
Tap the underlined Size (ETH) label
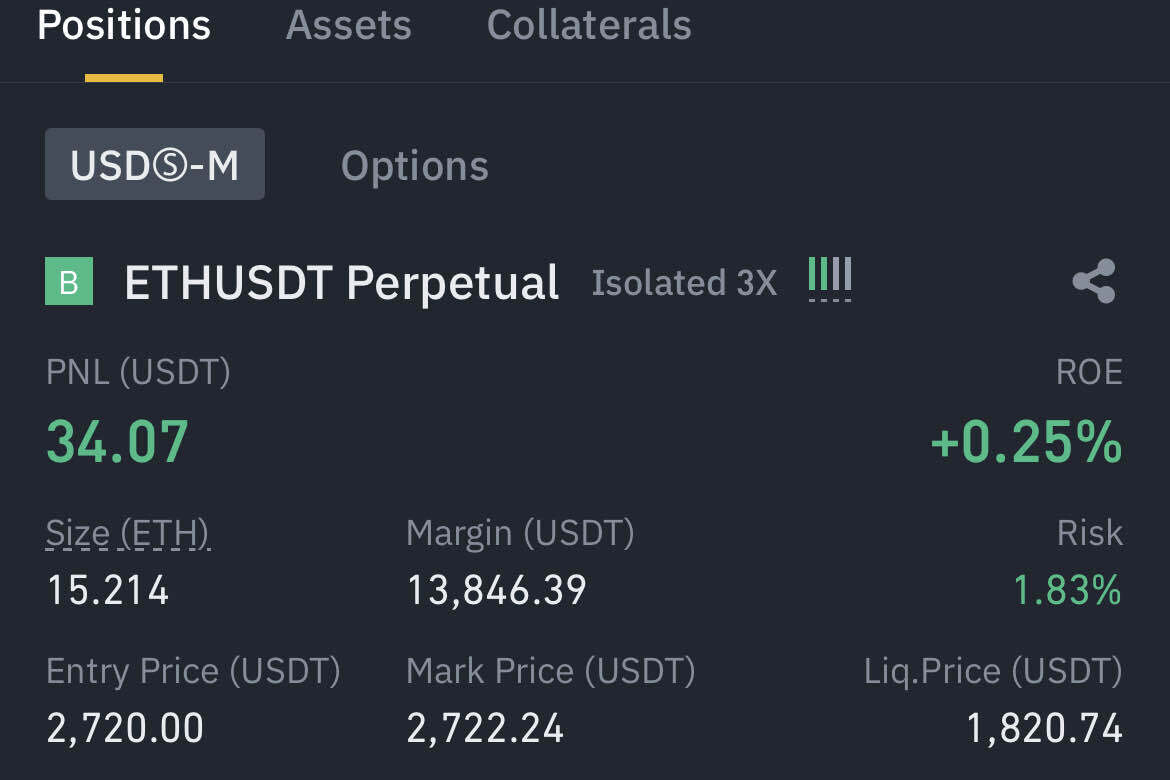(128, 534)
